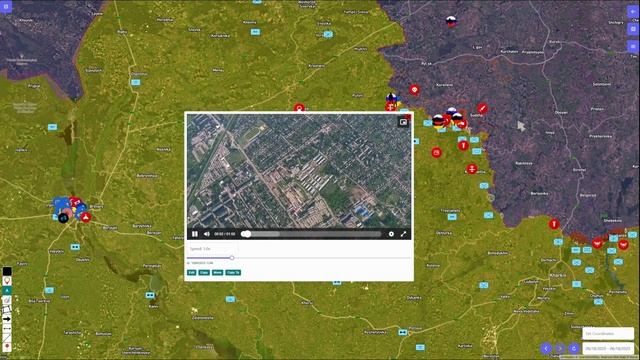640x360 pixels.
Task: Open the red marker above the video popup
Action: tap(299, 109)
